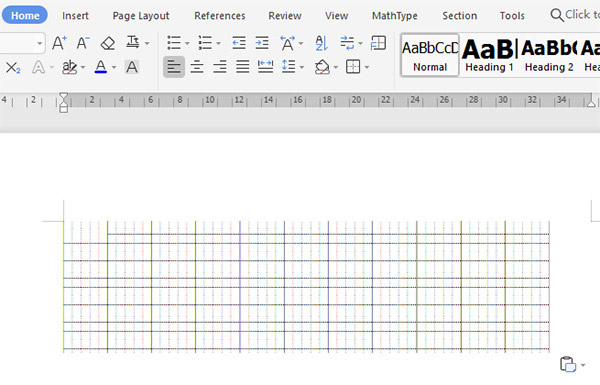Click the Decrease Indent icon
Viewport: 600px width, 385px height.
239,43
